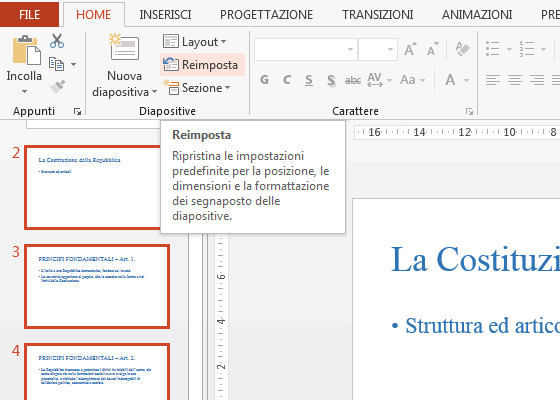Open the font name combo box
The height and width of the screenshot is (400, 560).
[x=306, y=49]
